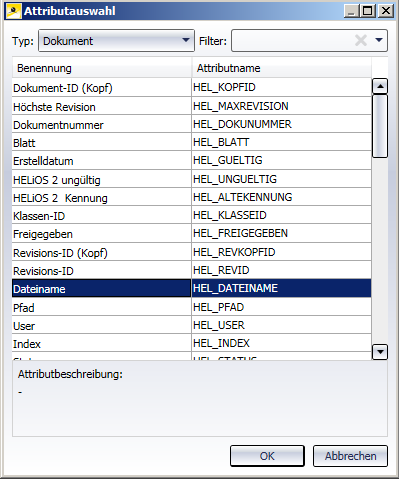Select the HEL_PFAD attribute entry
This screenshot has width=399, height=479.
point(192,307)
